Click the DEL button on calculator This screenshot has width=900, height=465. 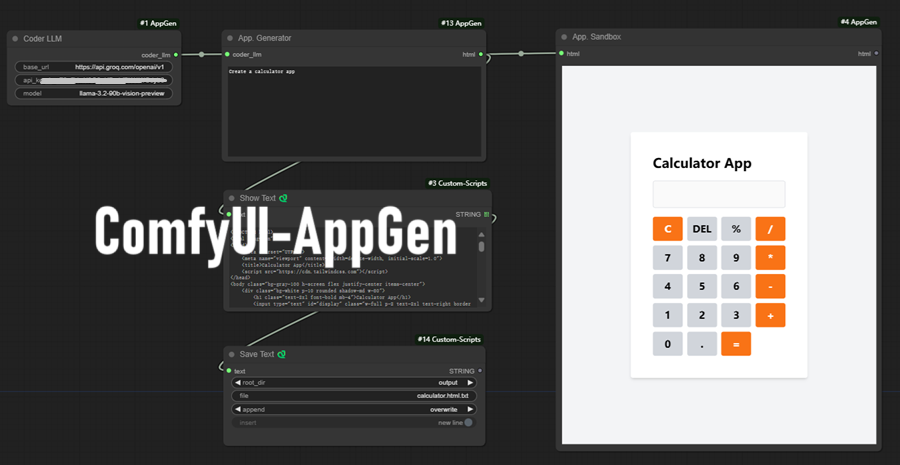click(x=702, y=228)
